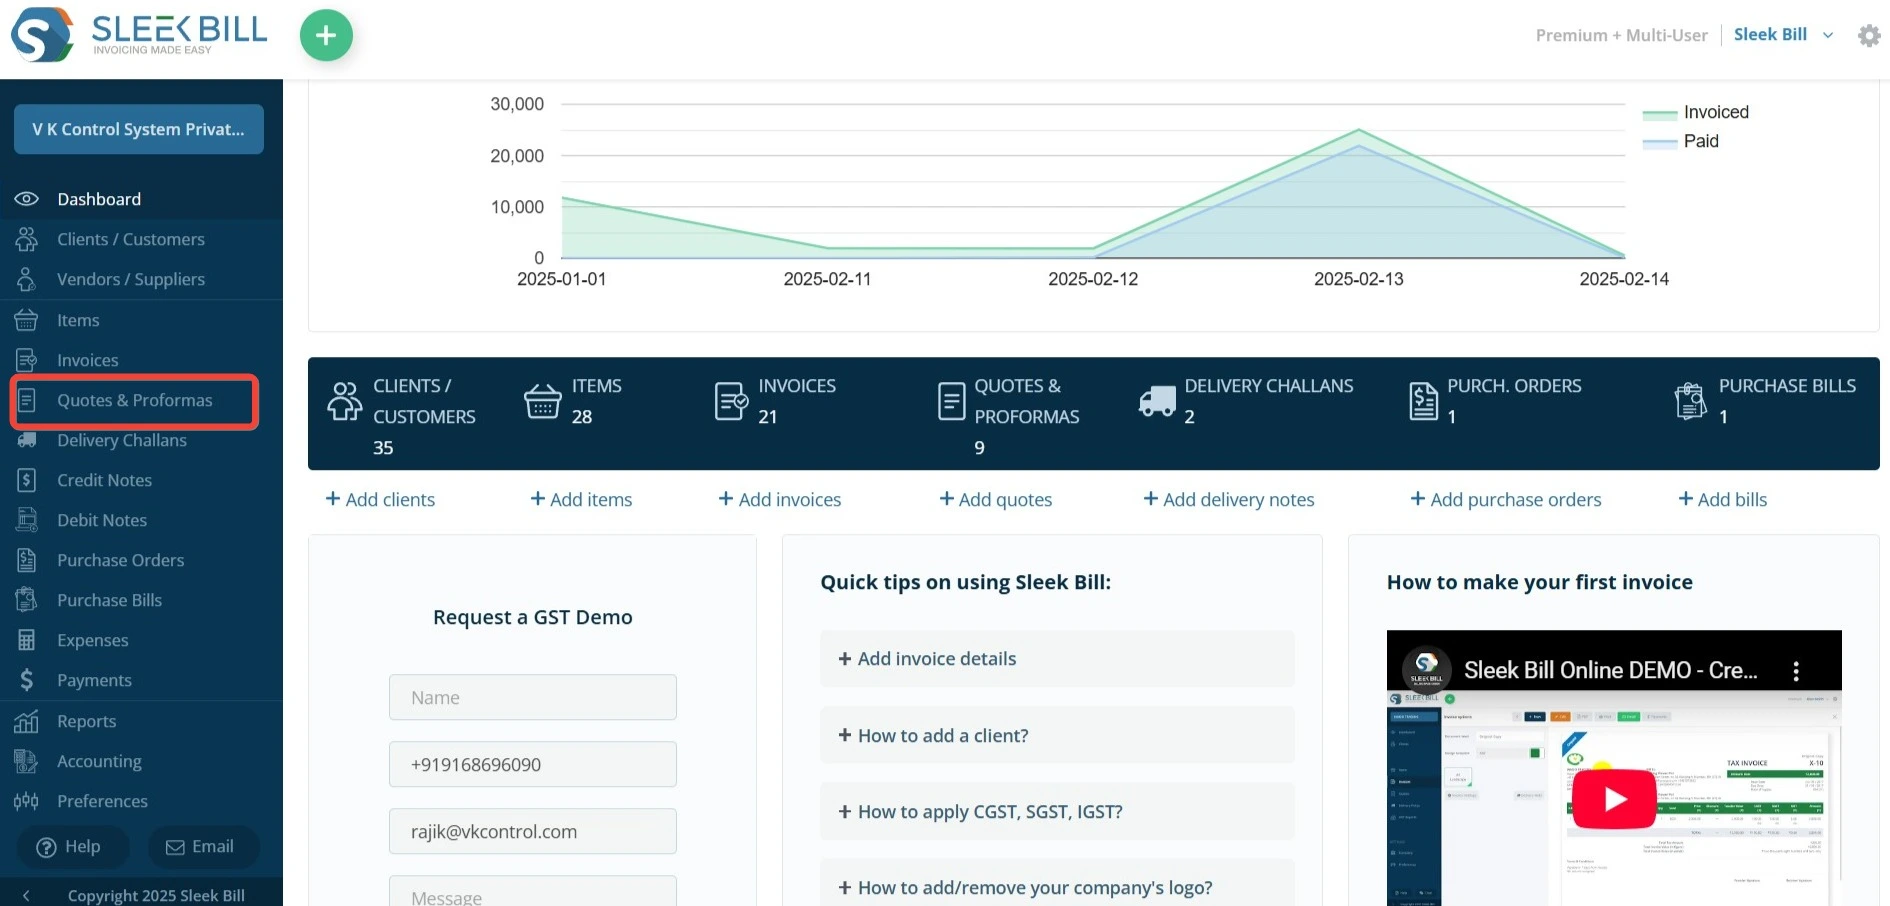Expand the 'How to apply CGST, SGST, IGST?' tip

[1057, 811]
